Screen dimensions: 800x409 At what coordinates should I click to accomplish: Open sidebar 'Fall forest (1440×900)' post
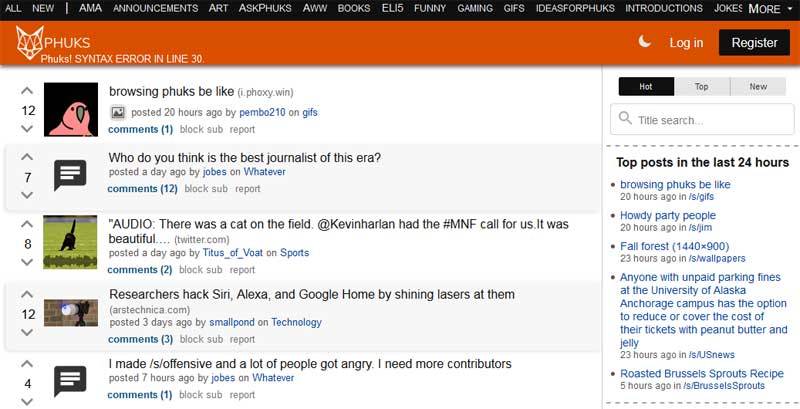[x=674, y=246]
